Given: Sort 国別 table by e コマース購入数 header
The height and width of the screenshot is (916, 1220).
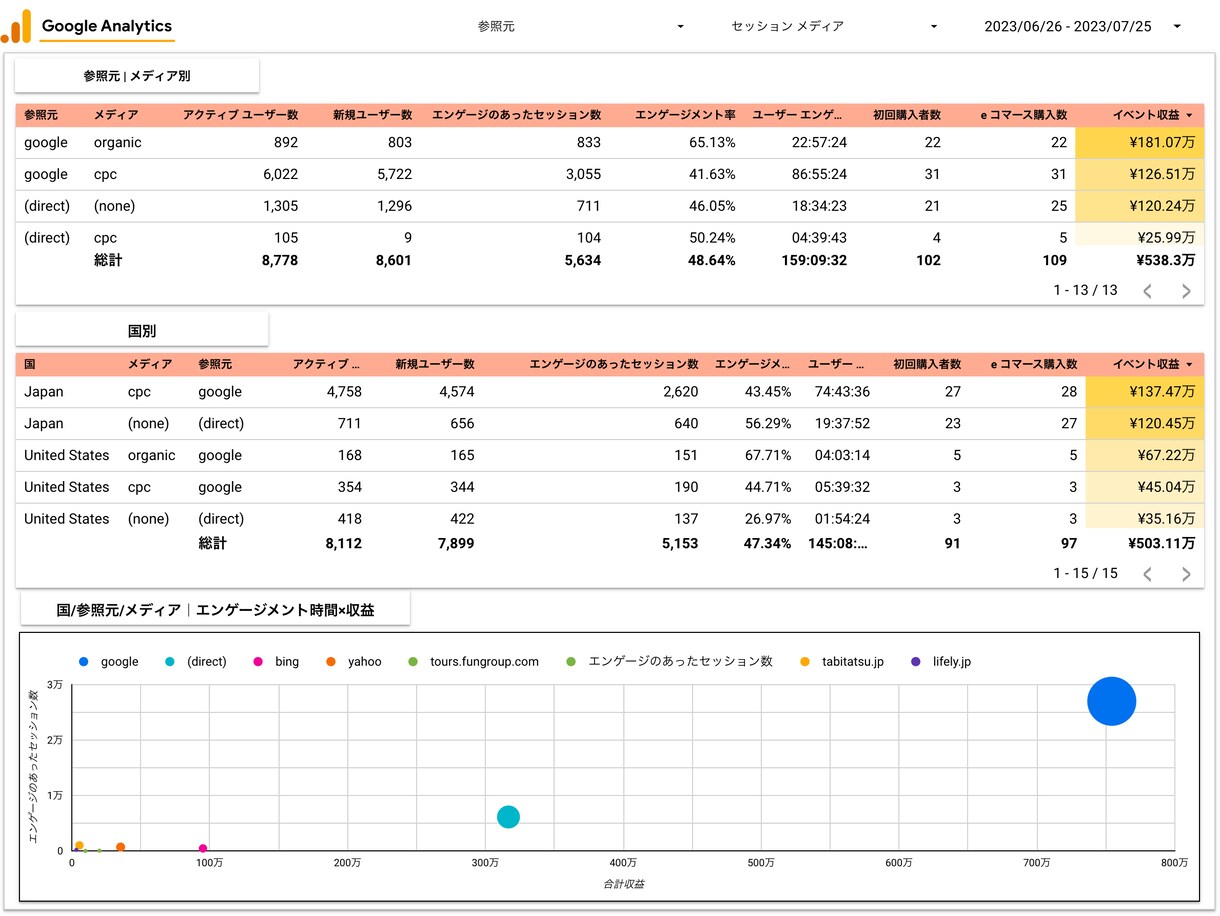Looking at the screenshot, I should 1034,365.
